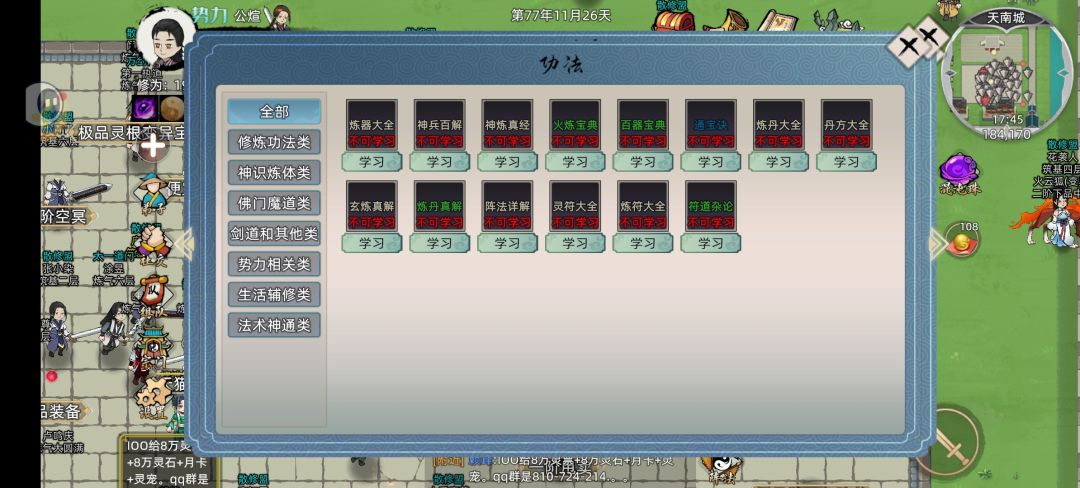Click 学习 under 玄炼真解
Viewport: 1080px width, 488px height.
[371, 243]
